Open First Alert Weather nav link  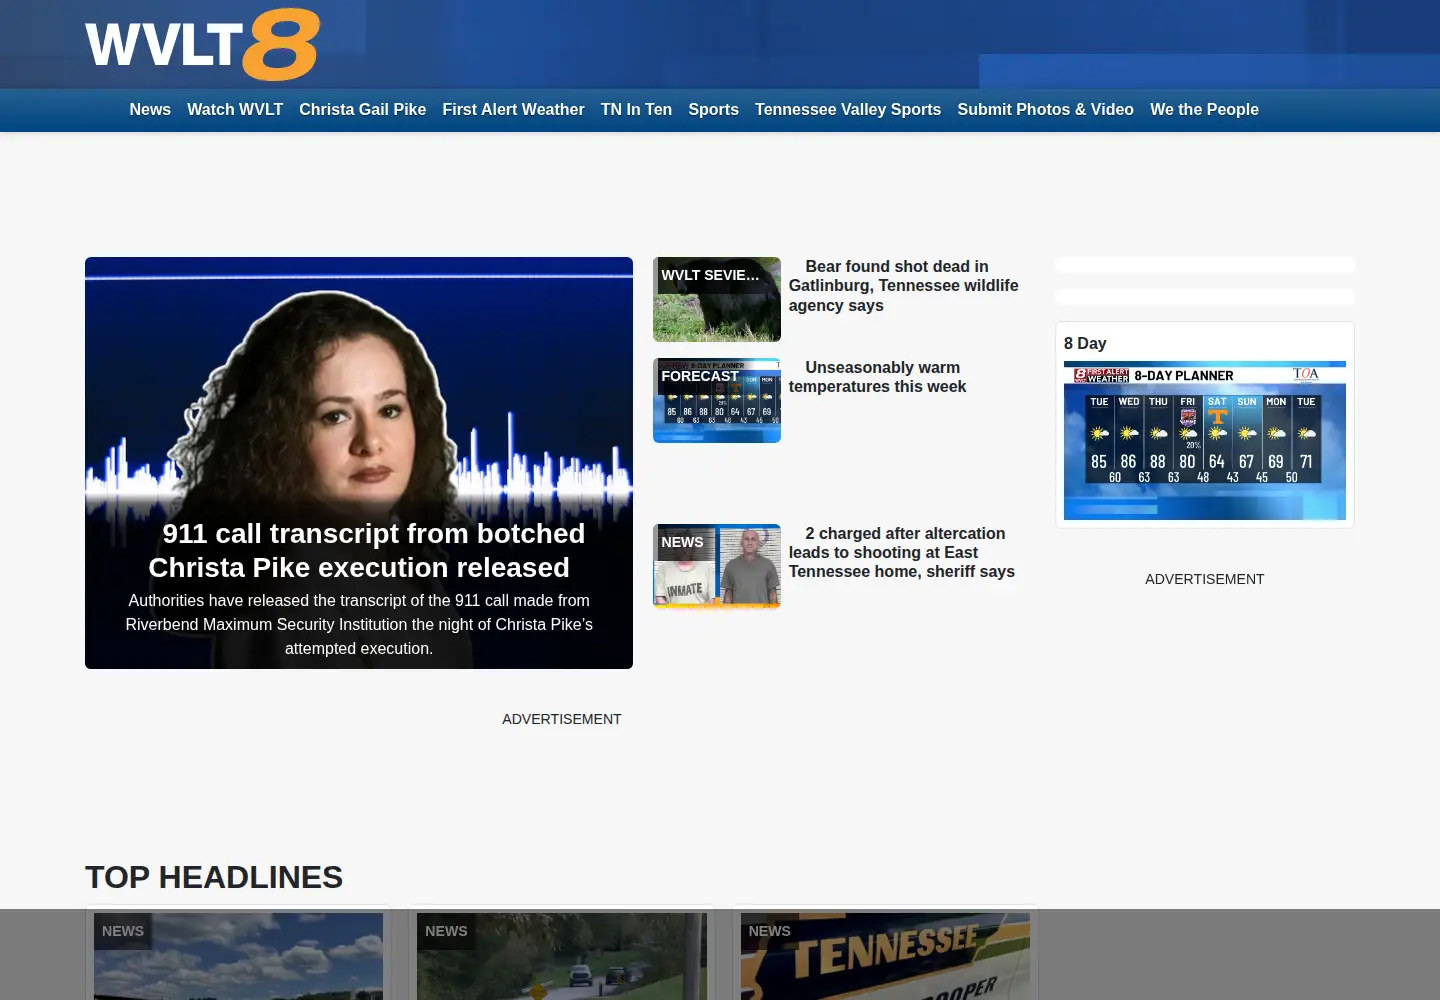coord(513,110)
